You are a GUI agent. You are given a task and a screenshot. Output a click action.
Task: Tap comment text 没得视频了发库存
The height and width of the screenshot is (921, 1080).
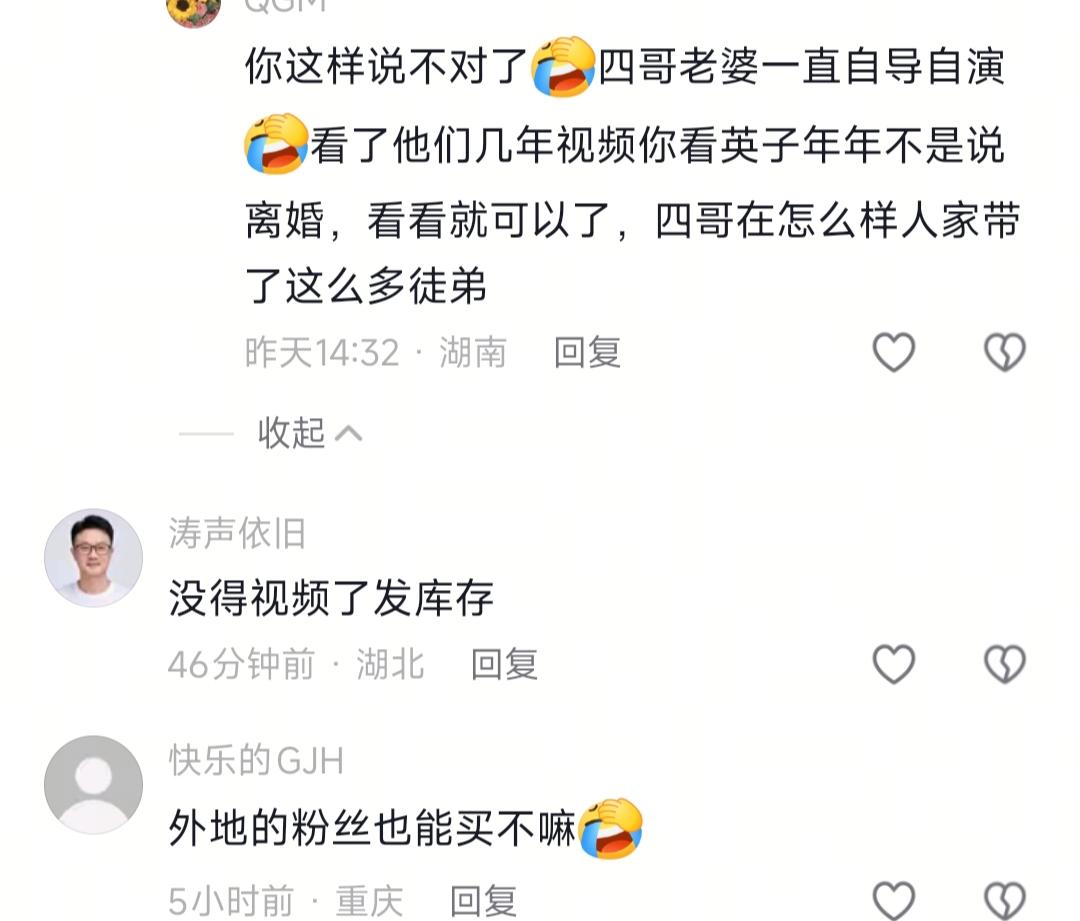331,598
